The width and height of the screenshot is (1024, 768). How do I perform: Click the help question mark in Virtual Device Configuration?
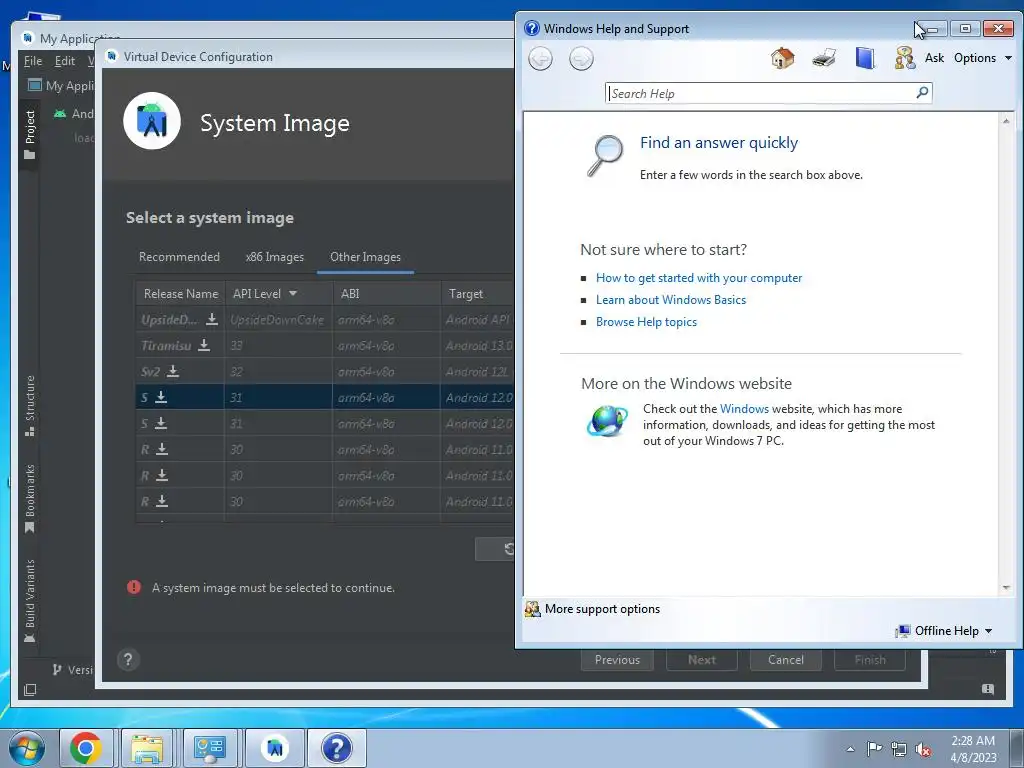pyautogui.click(x=128, y=660)
